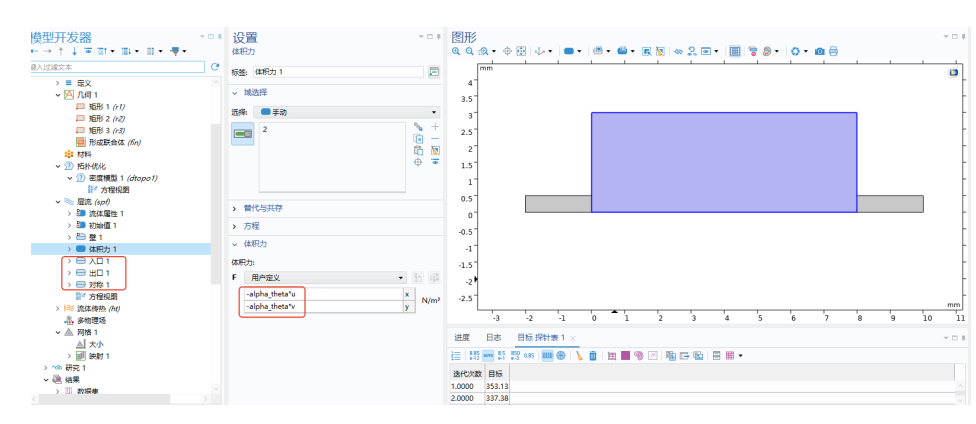
Task: Click the plus add-to-selection icon
Action: pyautogui.click(x=435, y=126)
